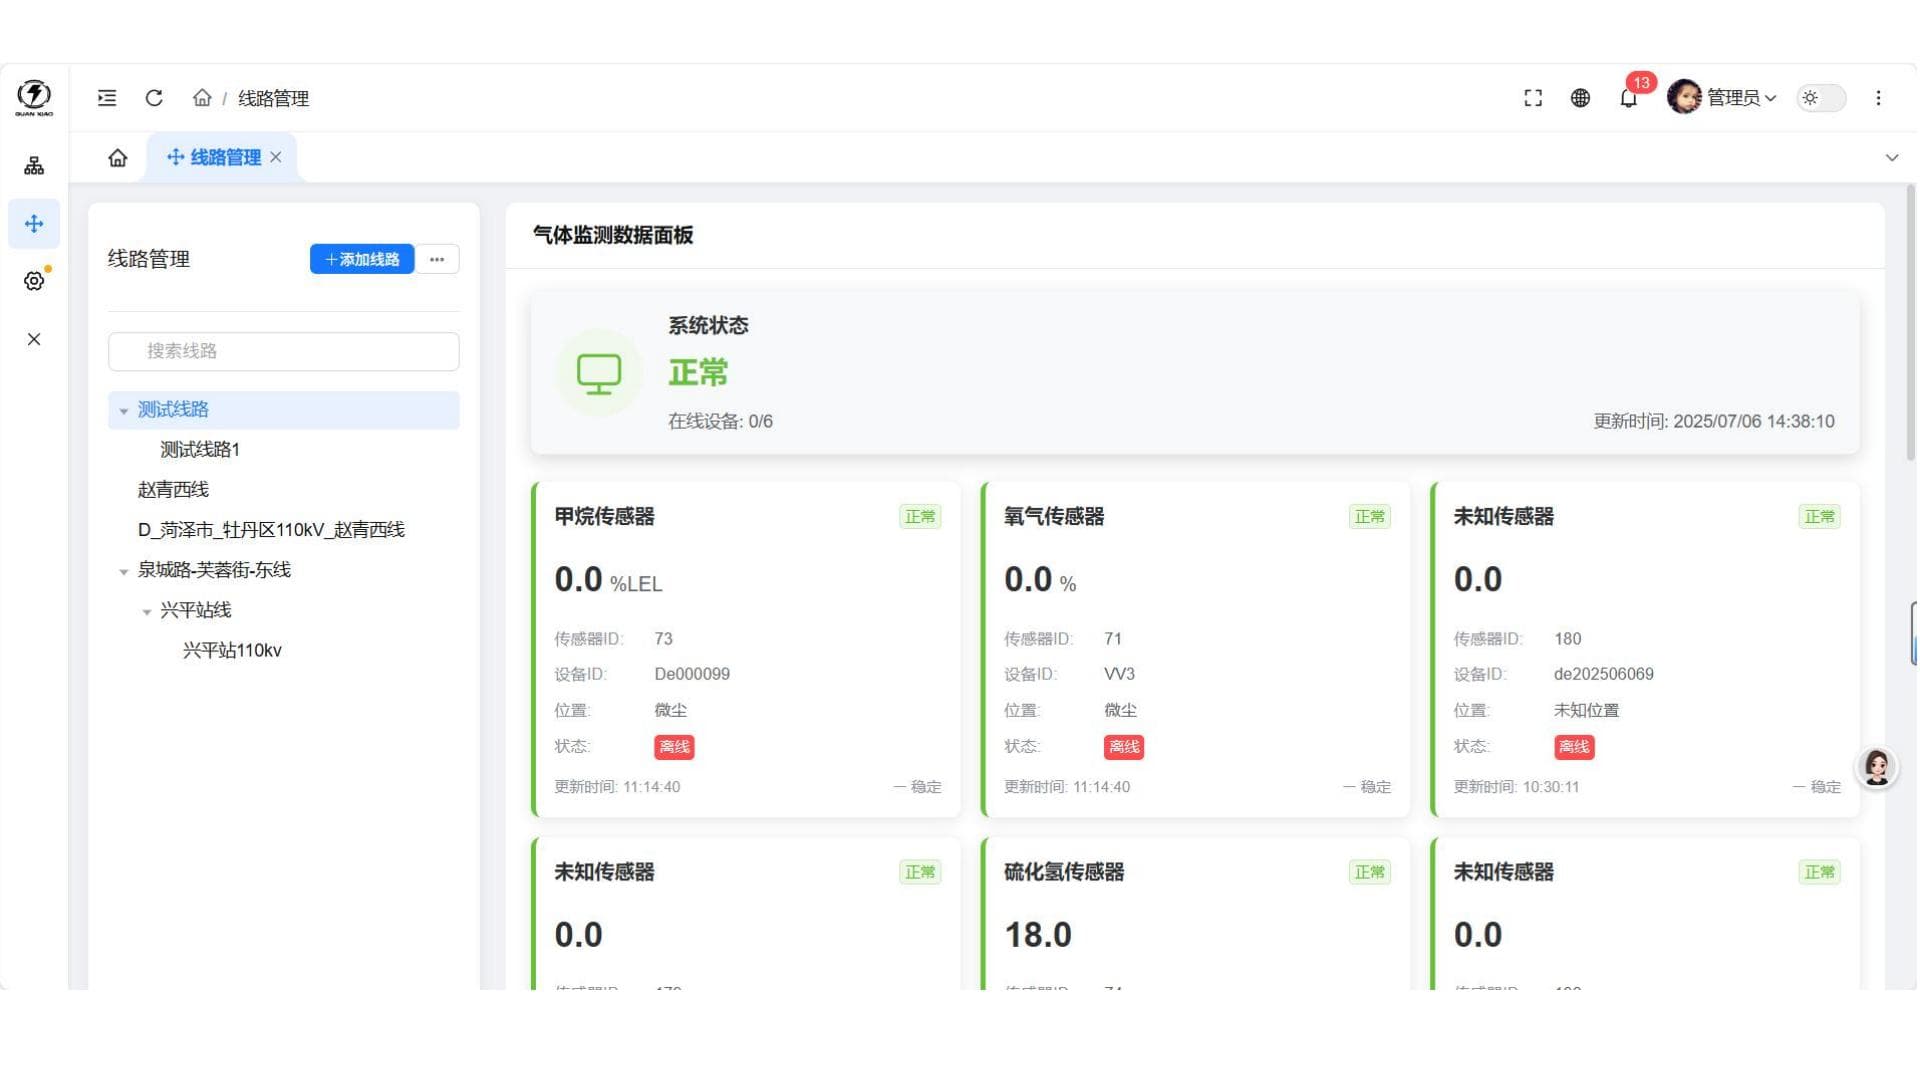Select the line management sidebar icon
The width and height of the screenshot is (1920, 1080).
coord(34,224)
